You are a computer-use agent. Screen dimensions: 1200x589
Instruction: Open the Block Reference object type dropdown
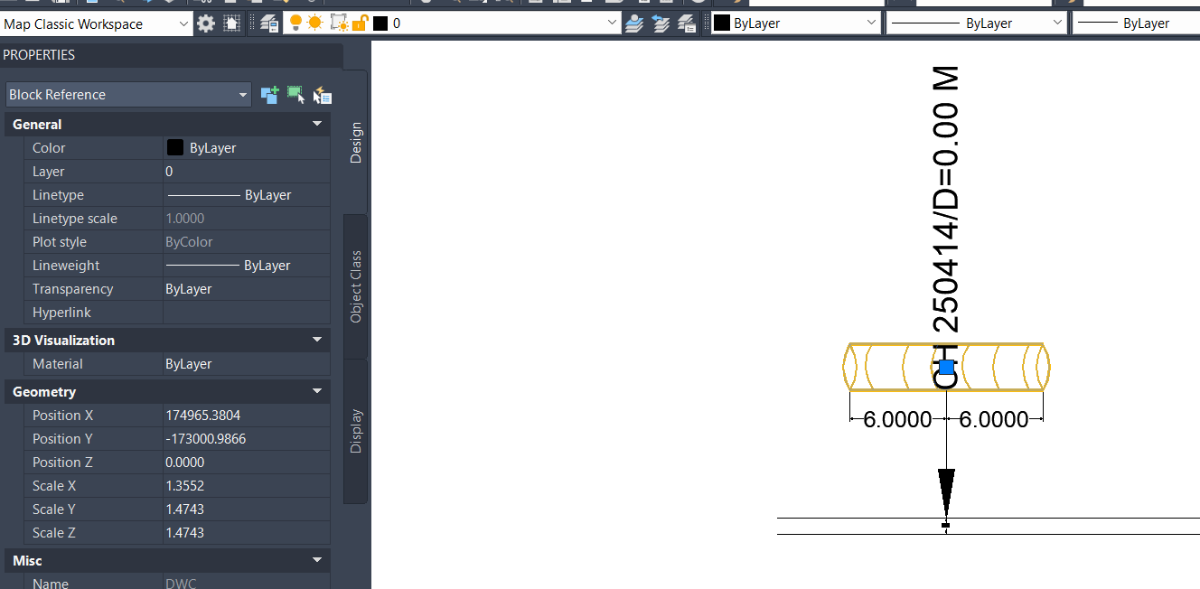pos(128,95)
